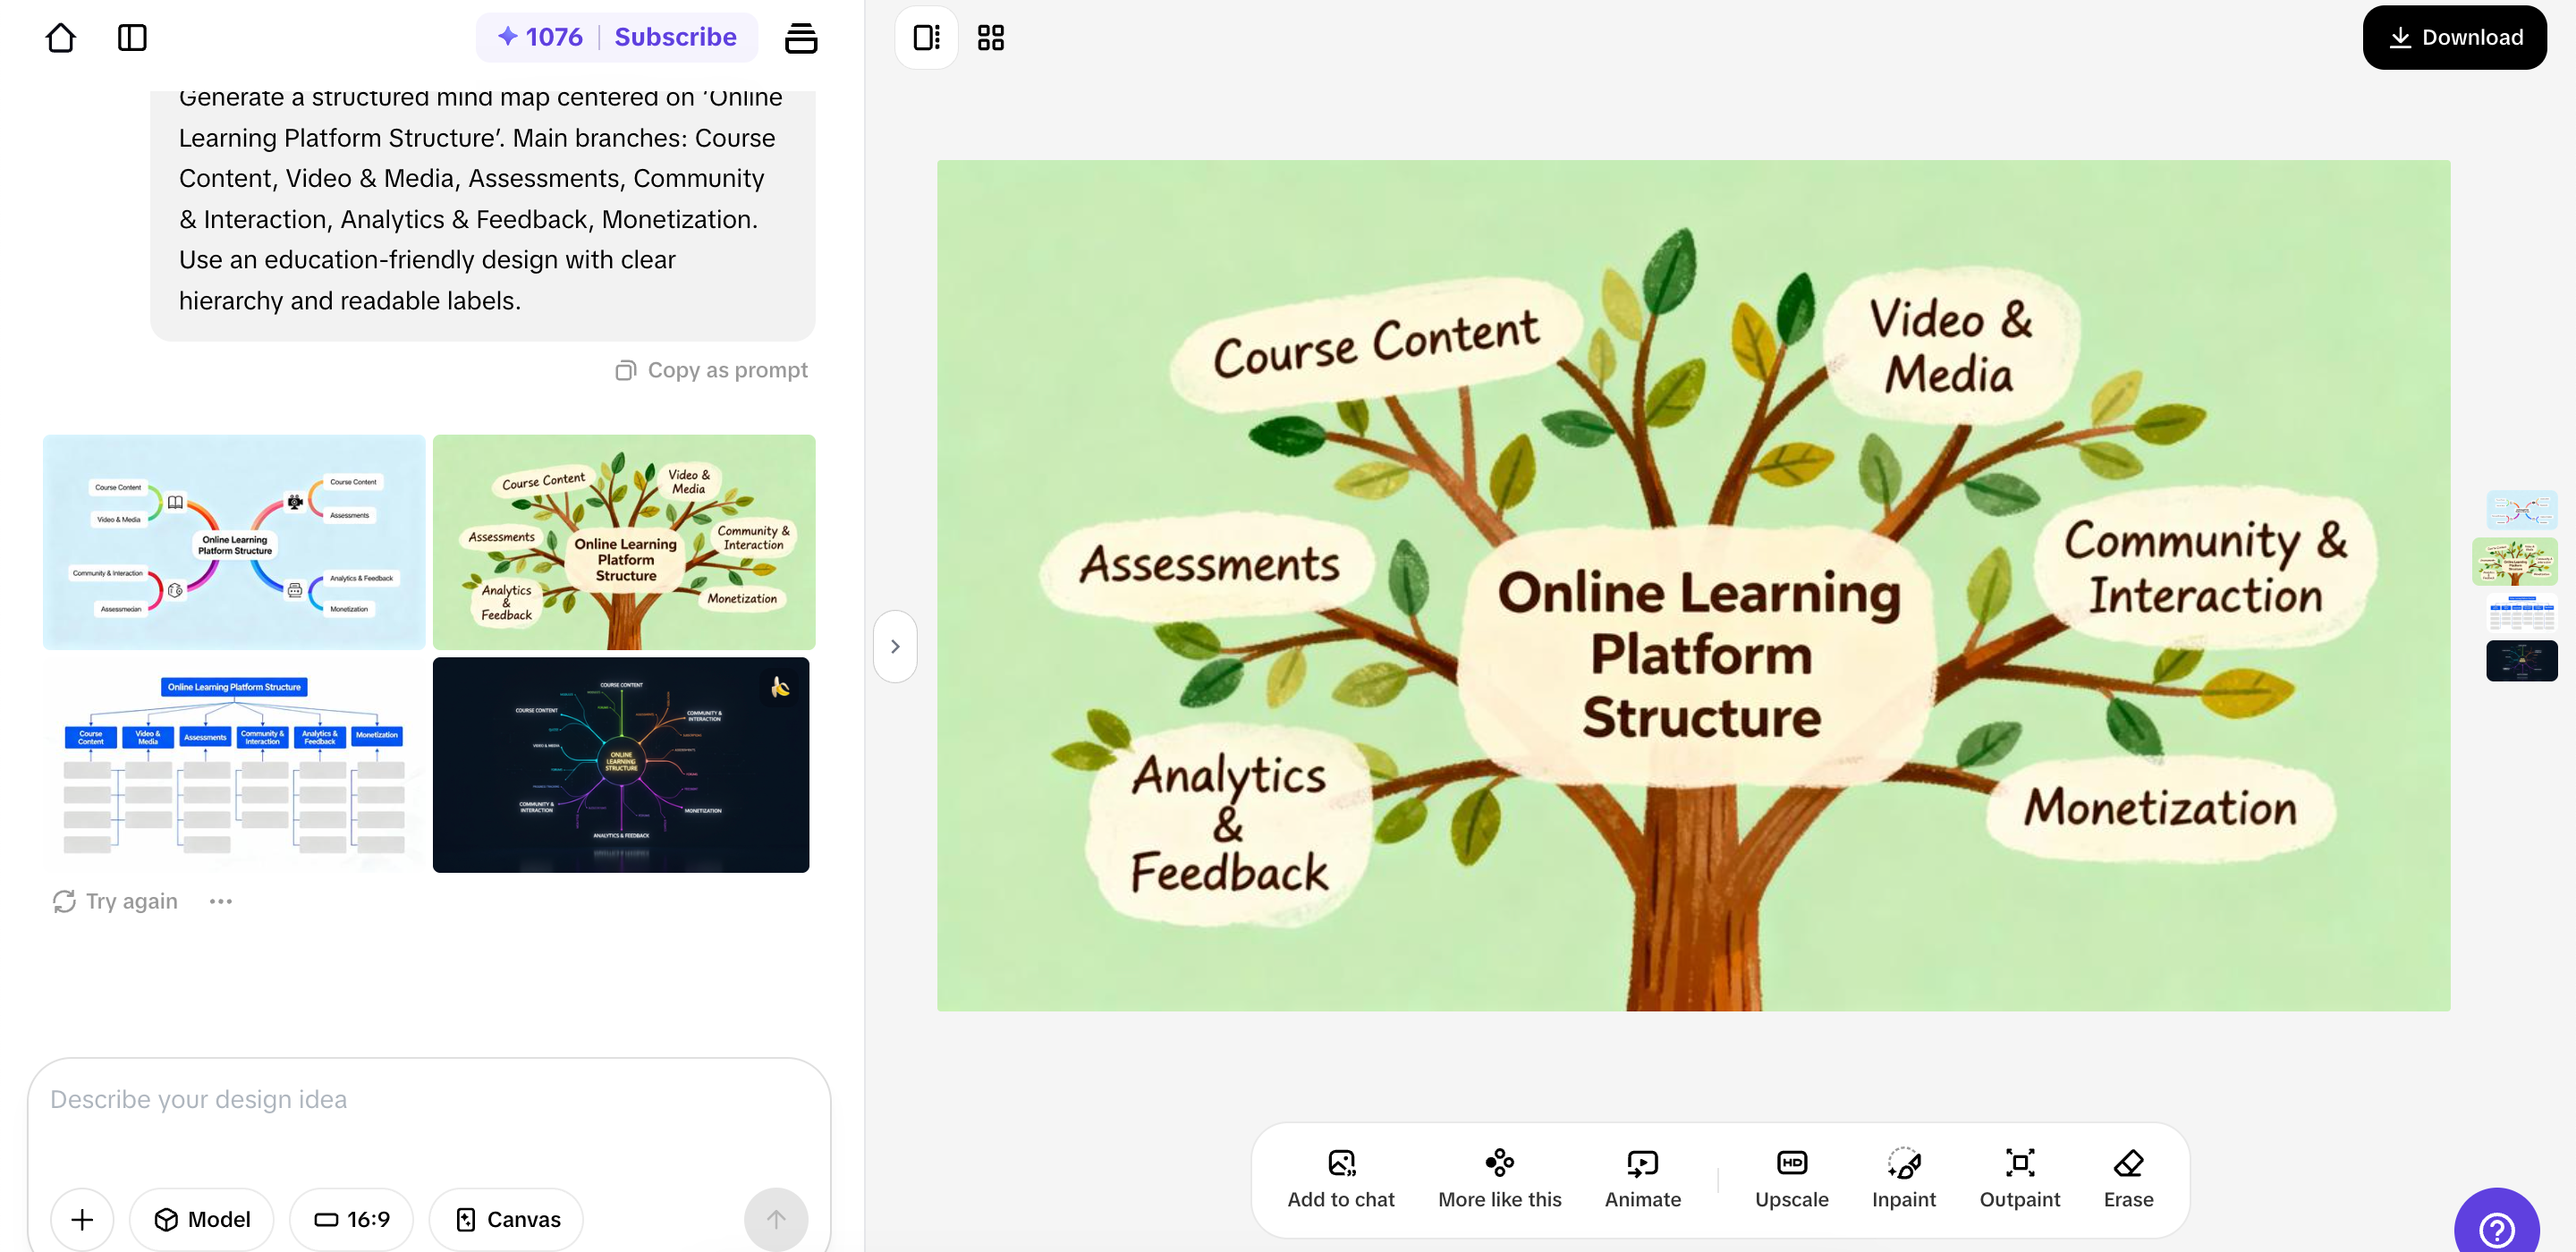Open the 16:9 aspect ratio selector
Image resolution: width=2576 pixels, height=1252 pixels.
click(x=351, y=1219)
